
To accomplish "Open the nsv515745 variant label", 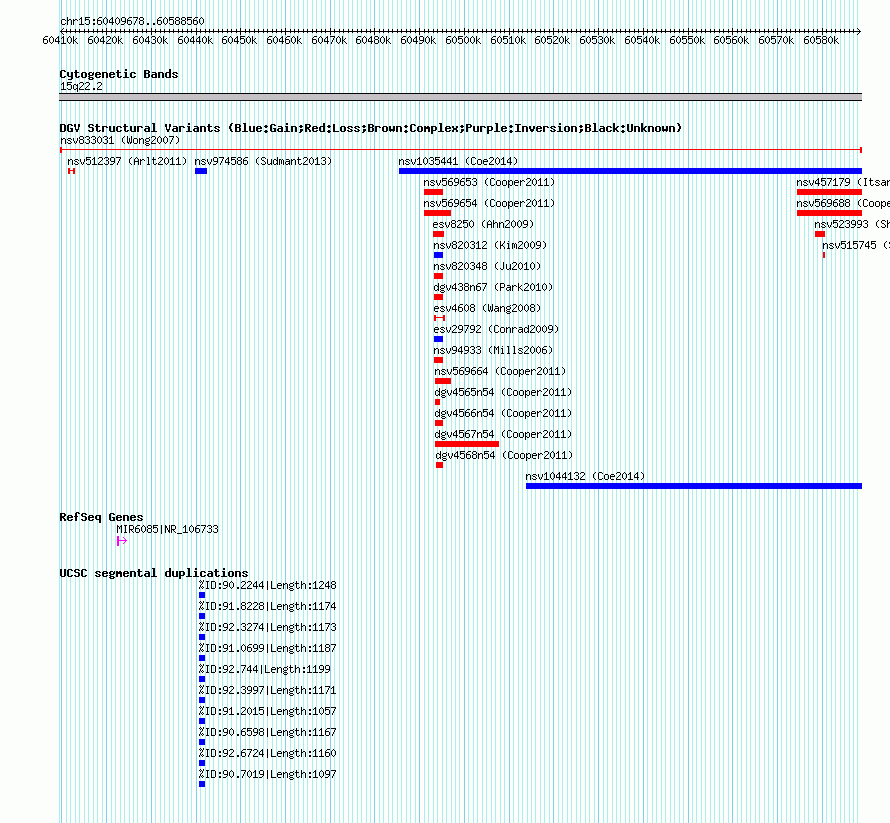I will tap(855, 245).
